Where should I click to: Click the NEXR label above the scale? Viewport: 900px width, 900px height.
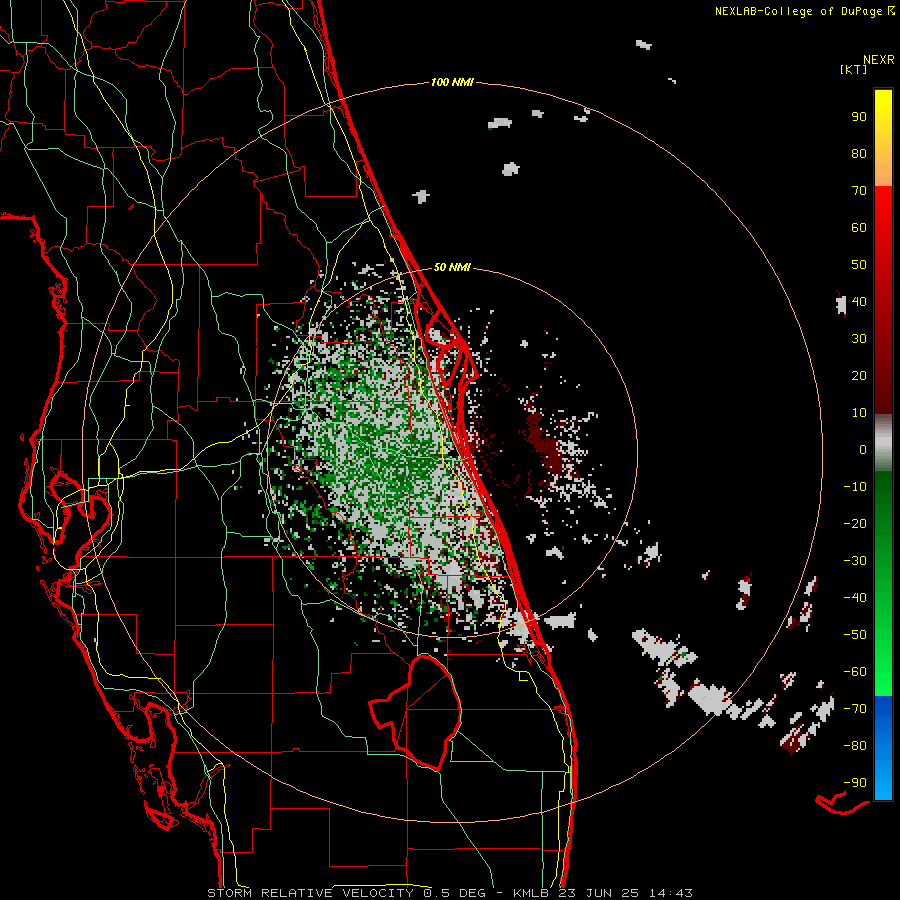tap(879, 60)
